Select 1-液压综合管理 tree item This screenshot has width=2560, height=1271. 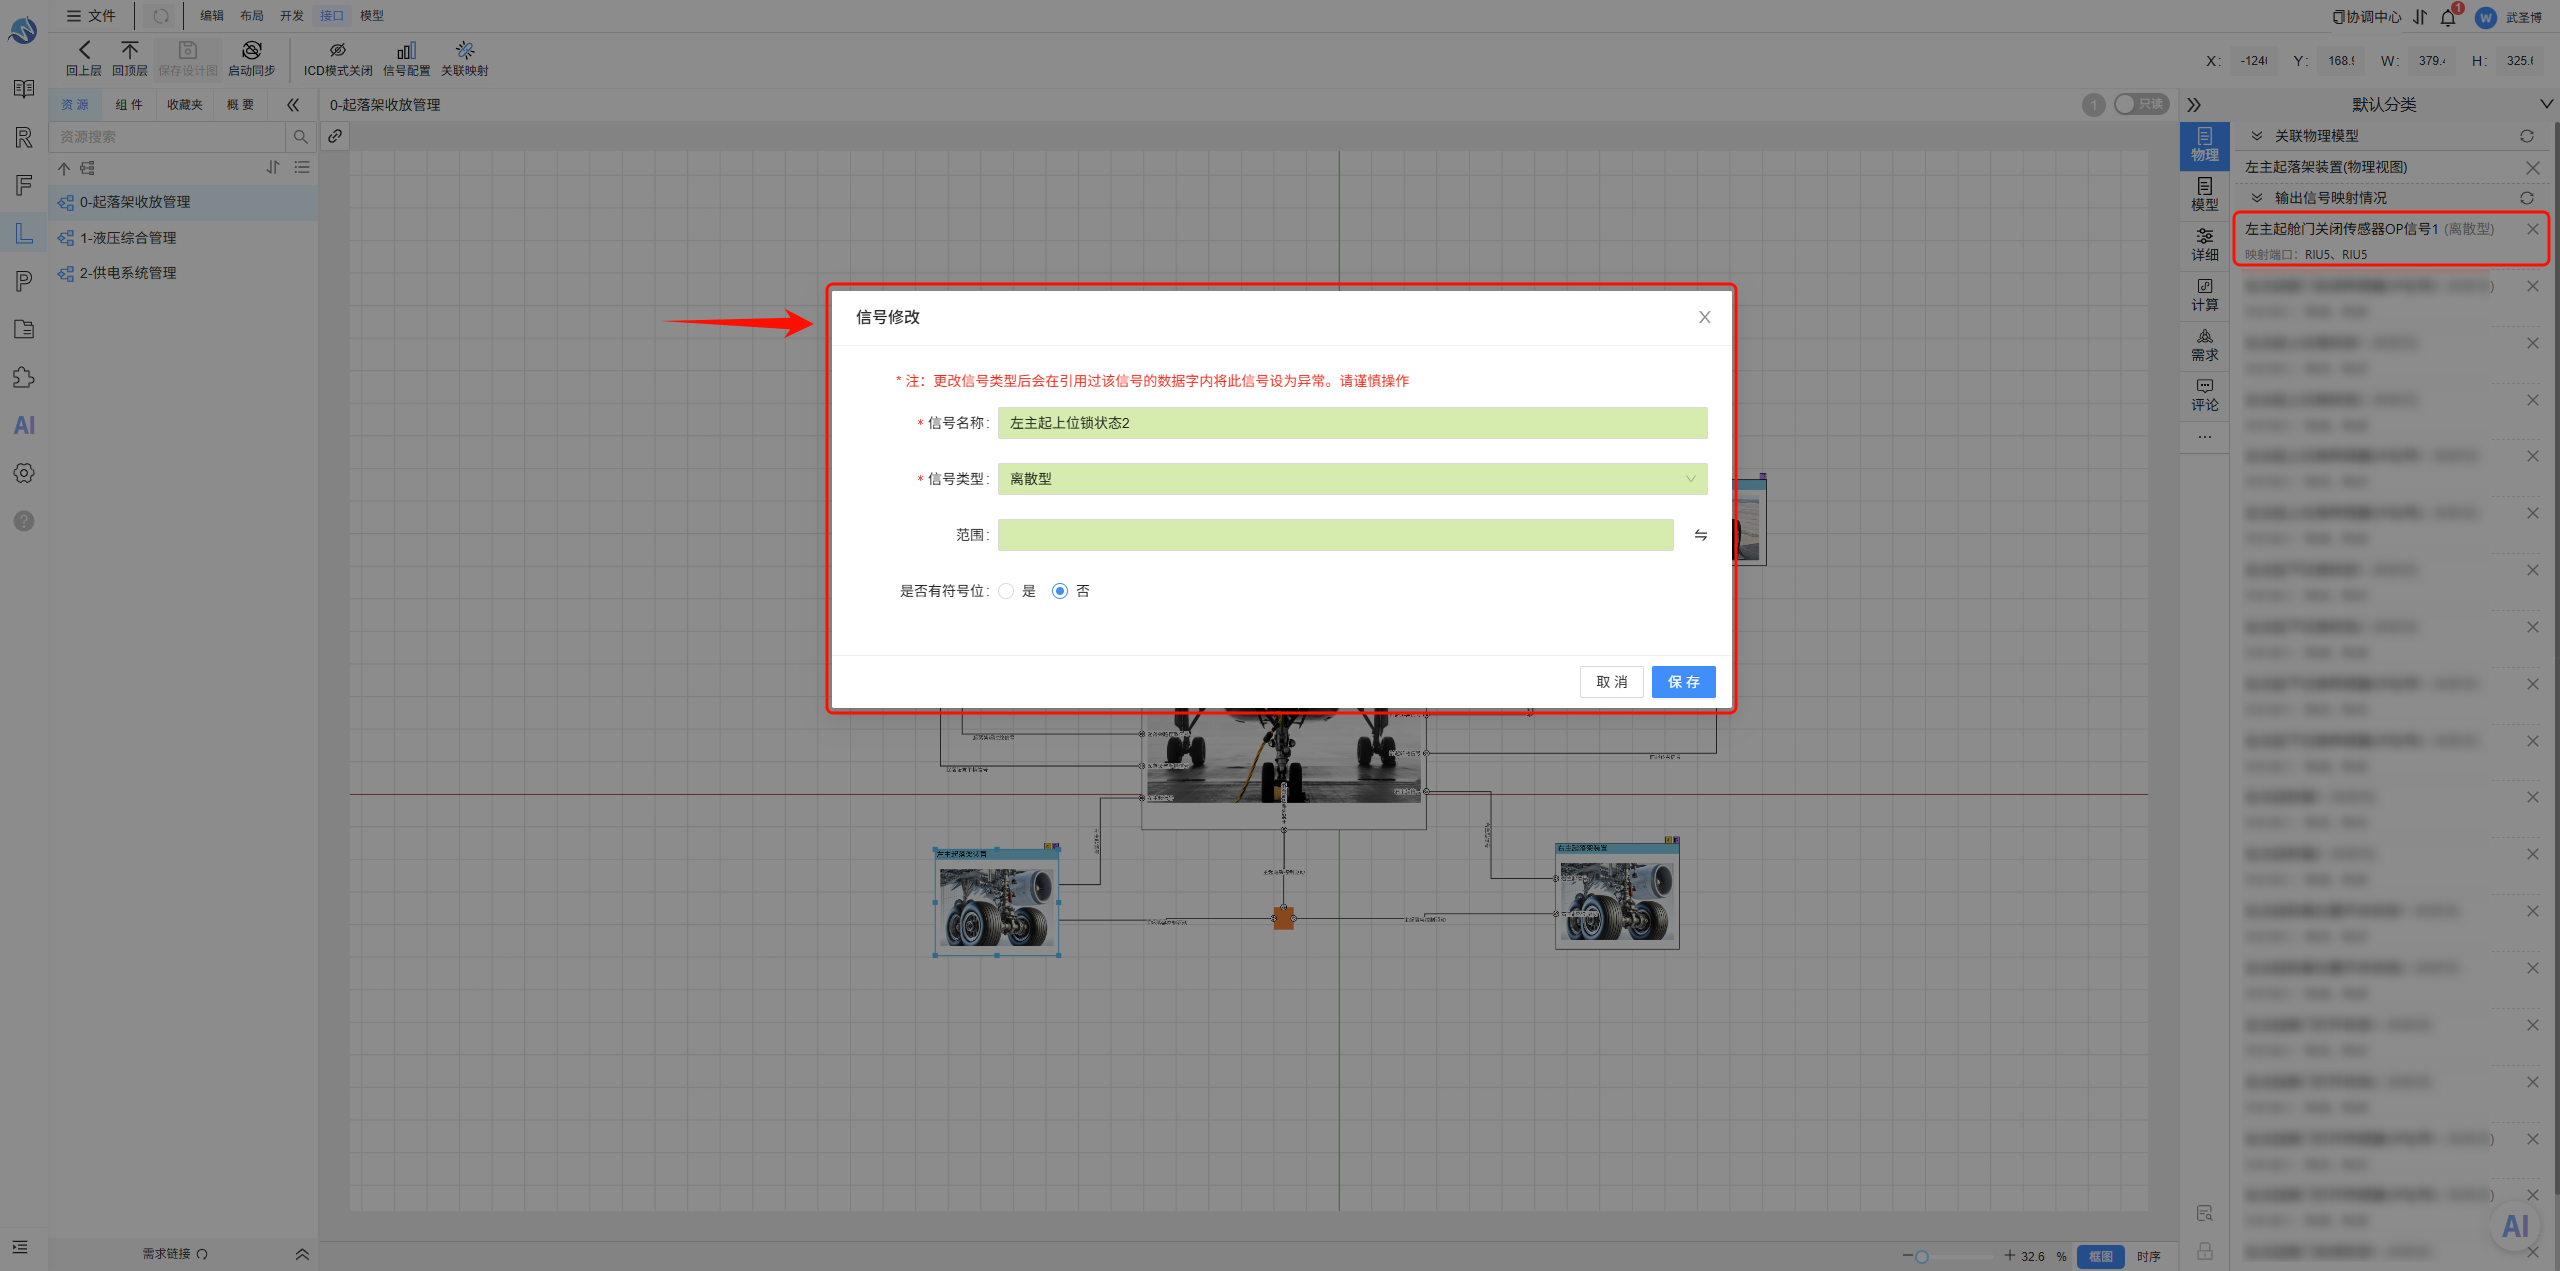[x=183, y=237]
